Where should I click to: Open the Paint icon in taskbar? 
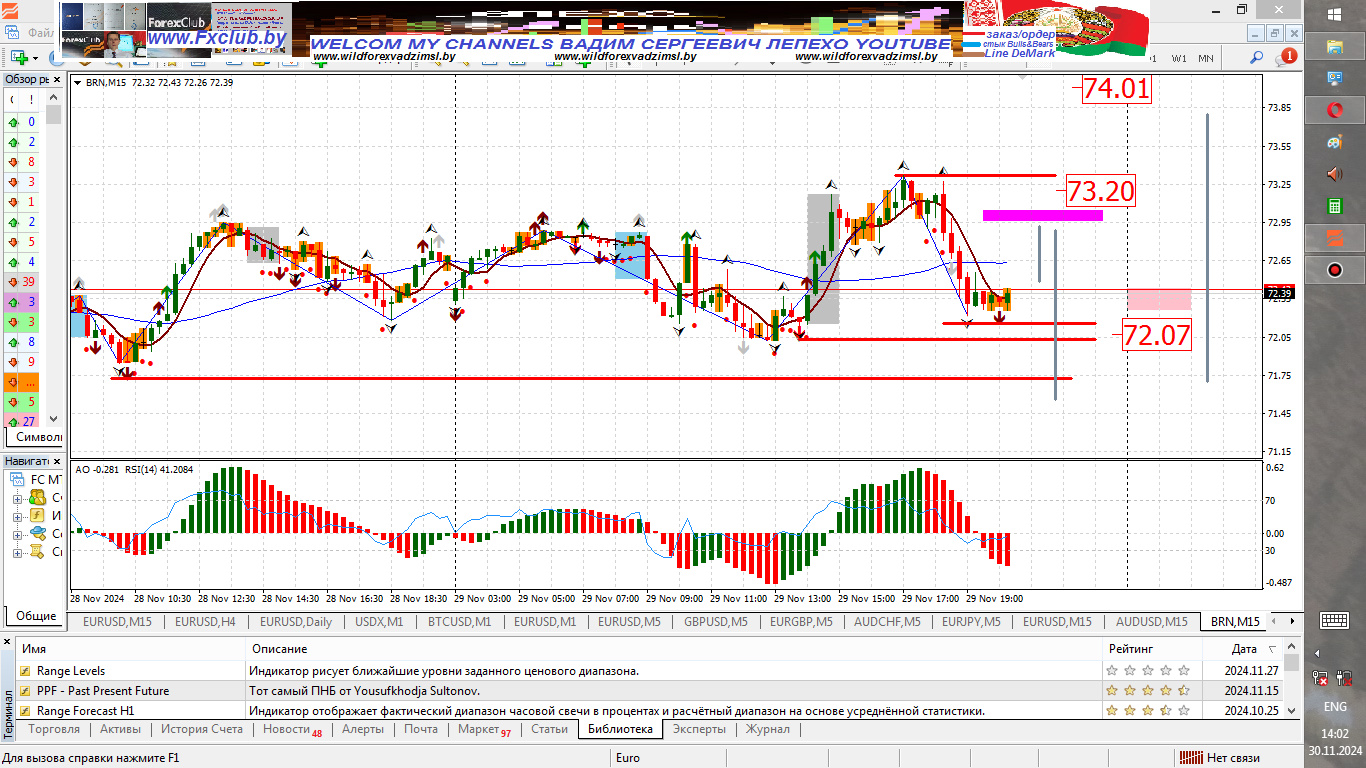tap(1334, 142)
